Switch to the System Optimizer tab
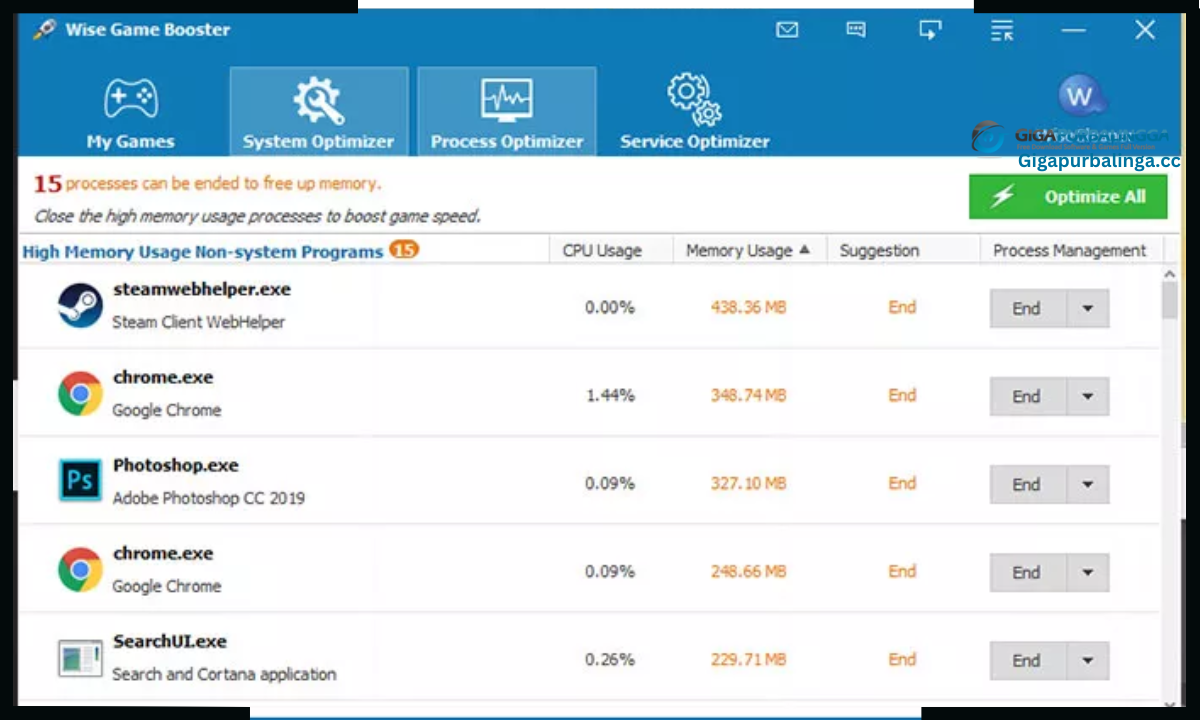The height and width of the screenshot is (720, 1200). (x=318, y=112)
